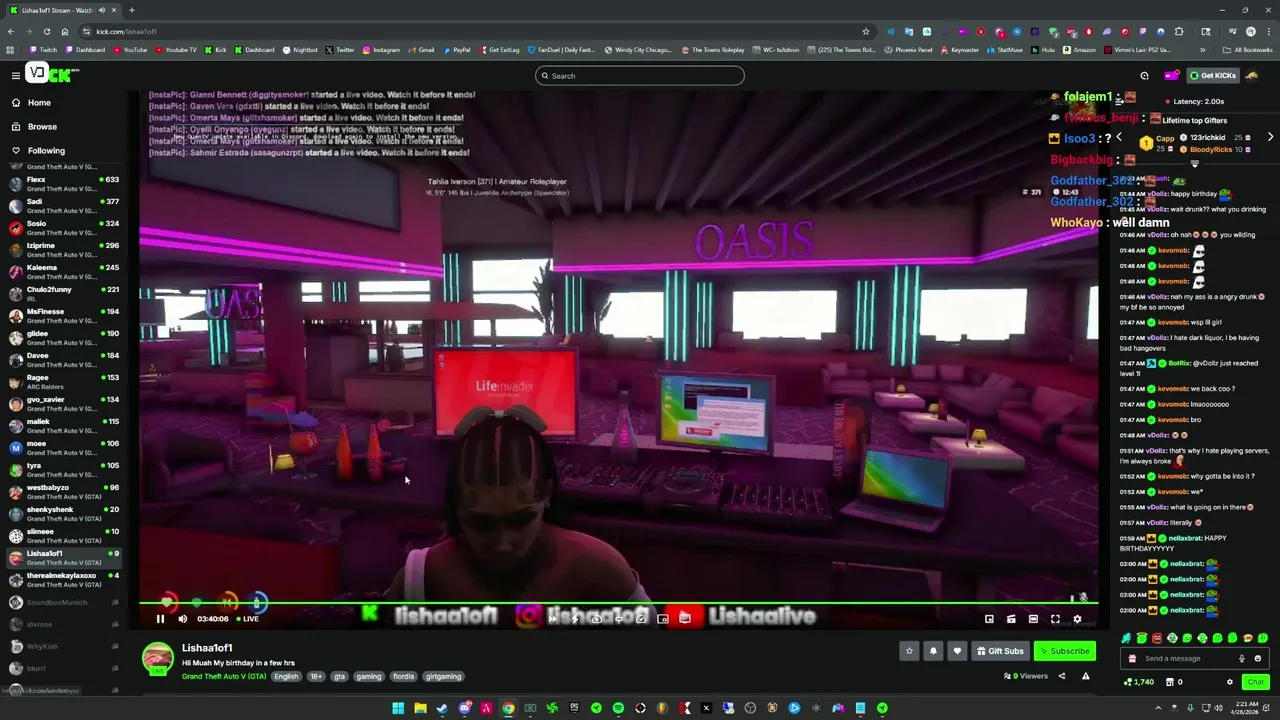Toggle bell notifications for Lishaa1of1

933,651
